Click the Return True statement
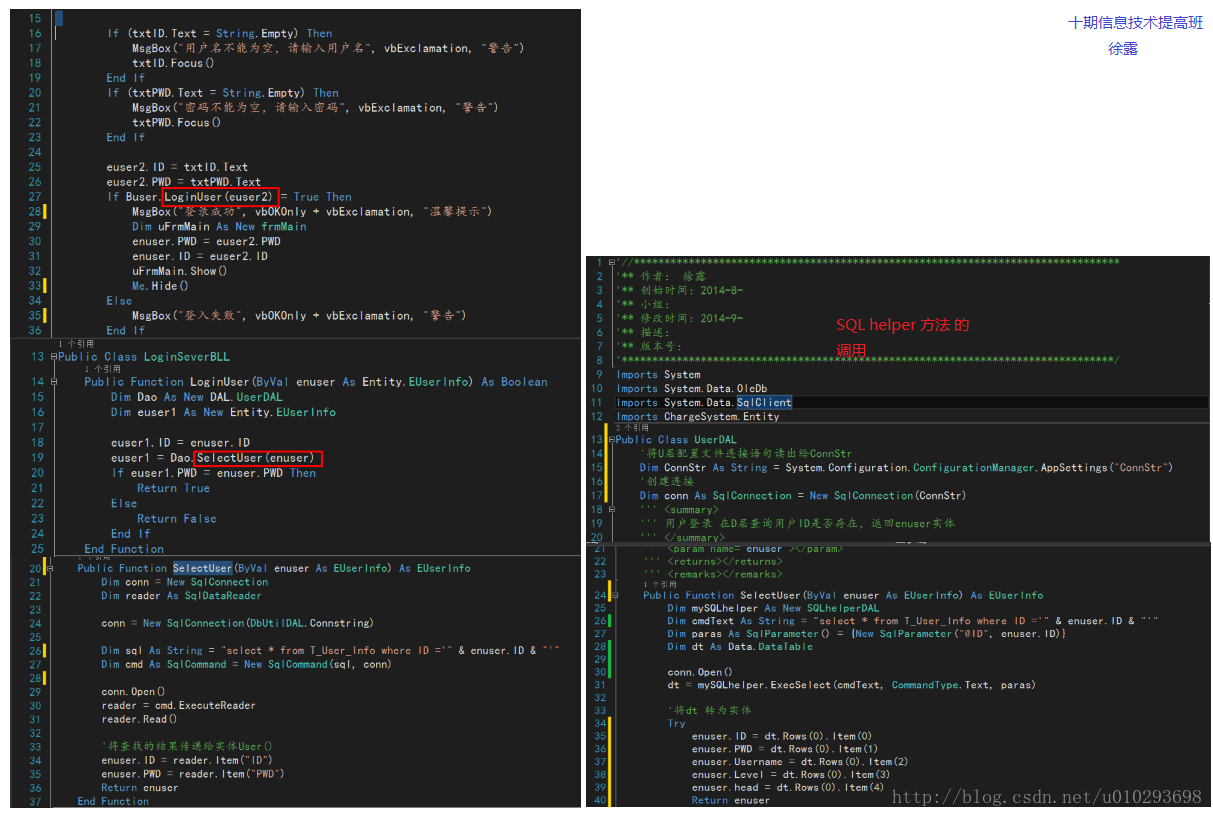This screenshot has width=1213, height=817. 173,488
